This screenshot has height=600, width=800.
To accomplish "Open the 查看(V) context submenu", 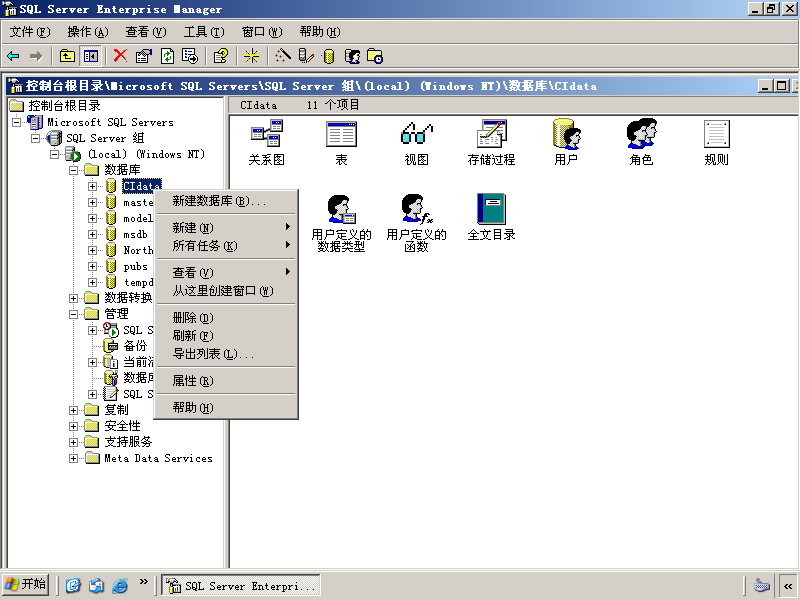I will (226, 272).
